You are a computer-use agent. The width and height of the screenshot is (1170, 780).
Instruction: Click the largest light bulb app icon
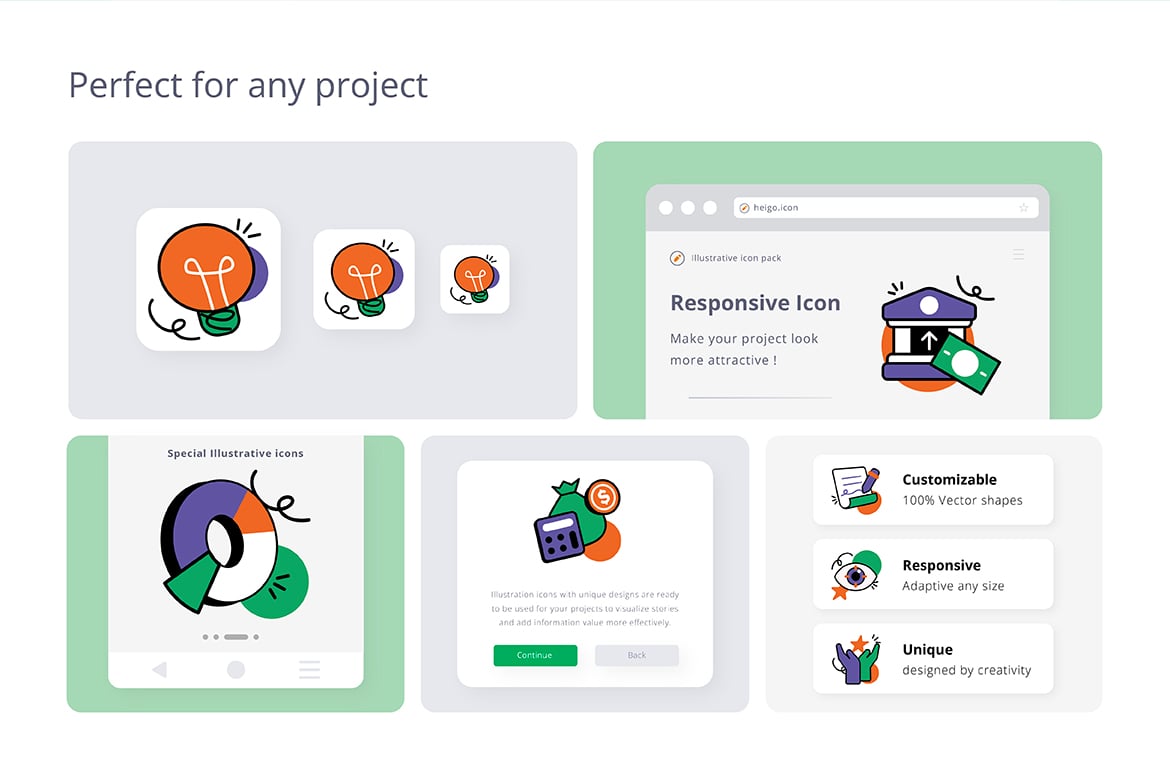click(x=208, y=279)
